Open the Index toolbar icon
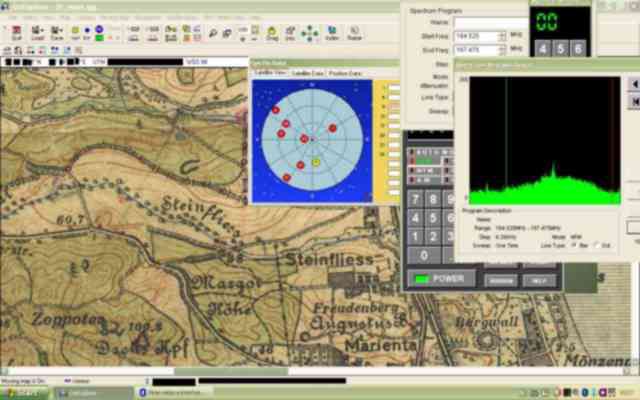This screenshot has width=640, height=400. [332, 33]
